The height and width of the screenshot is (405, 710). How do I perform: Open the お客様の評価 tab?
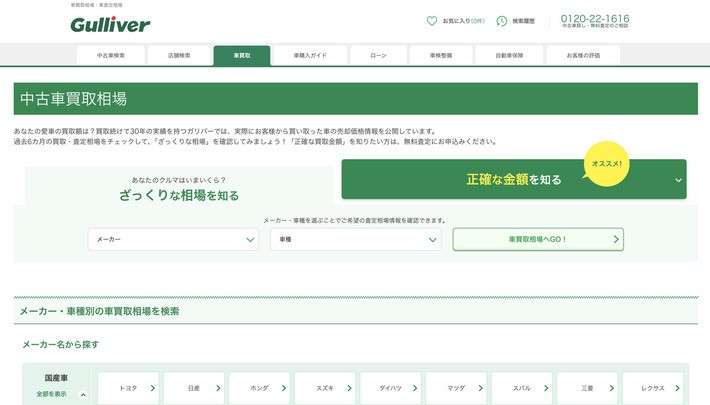pos(583,55)
